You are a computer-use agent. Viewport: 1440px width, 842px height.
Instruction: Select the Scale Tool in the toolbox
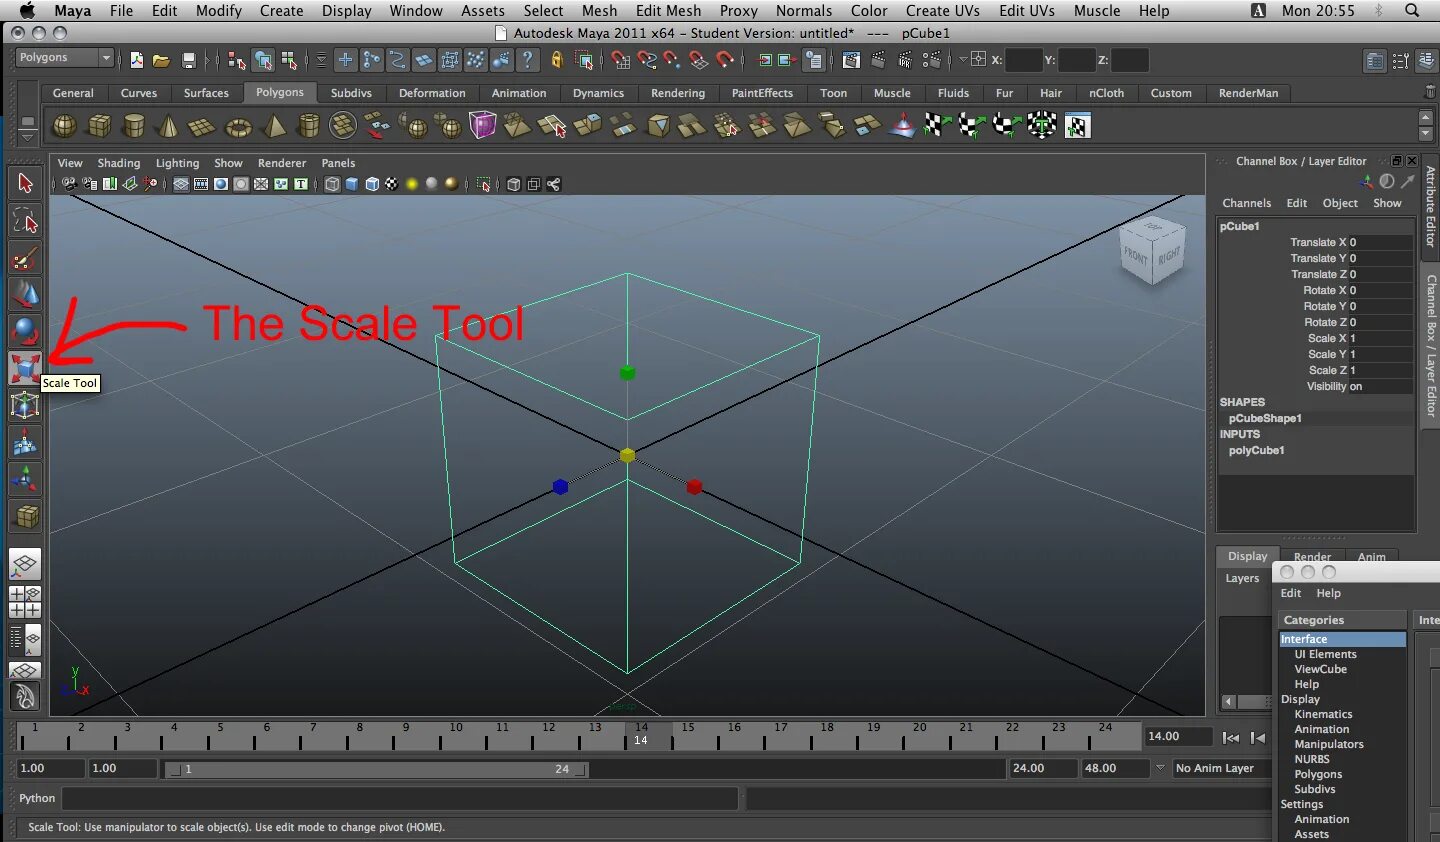(25, 368)
